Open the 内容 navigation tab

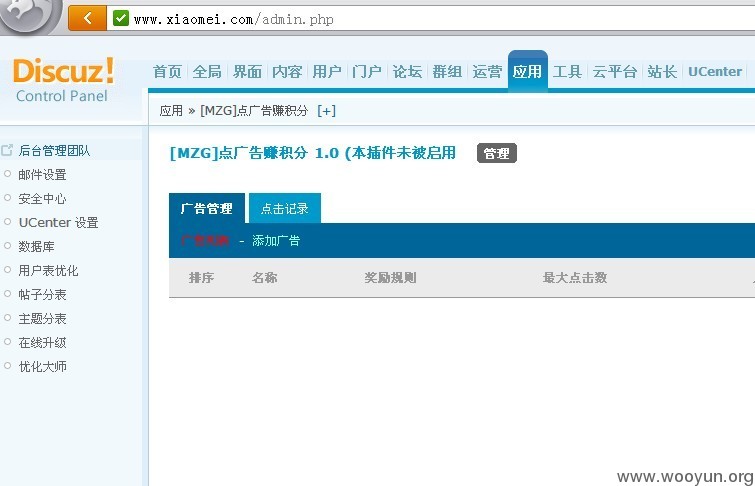click(287, 72)
